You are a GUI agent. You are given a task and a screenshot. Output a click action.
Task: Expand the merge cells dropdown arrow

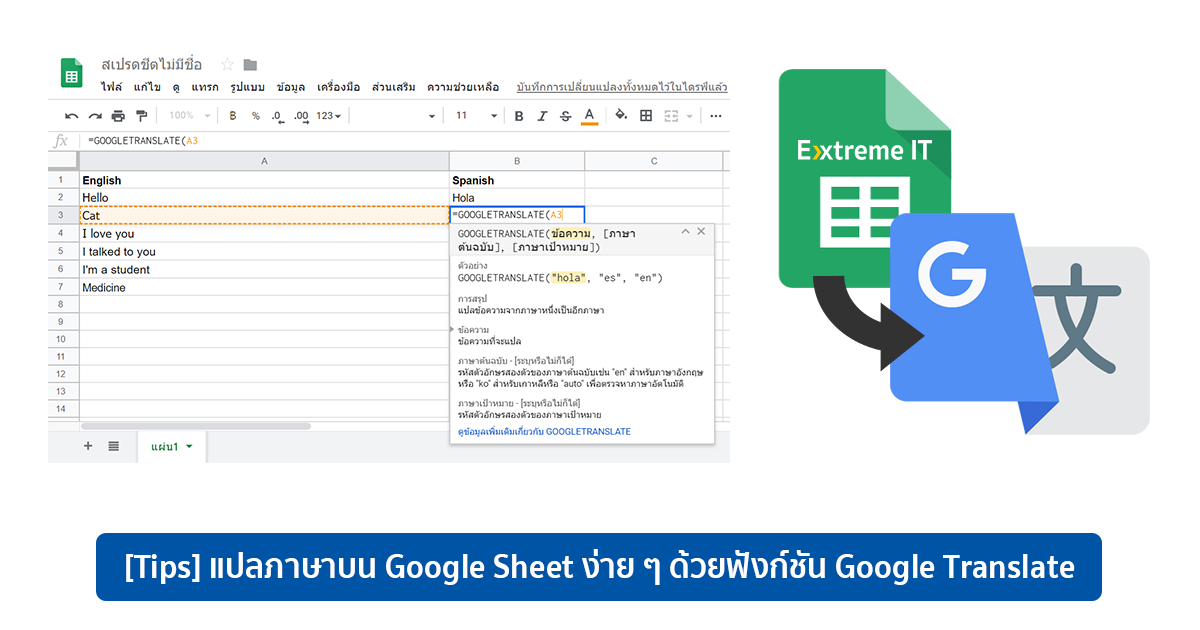point(690,116)
